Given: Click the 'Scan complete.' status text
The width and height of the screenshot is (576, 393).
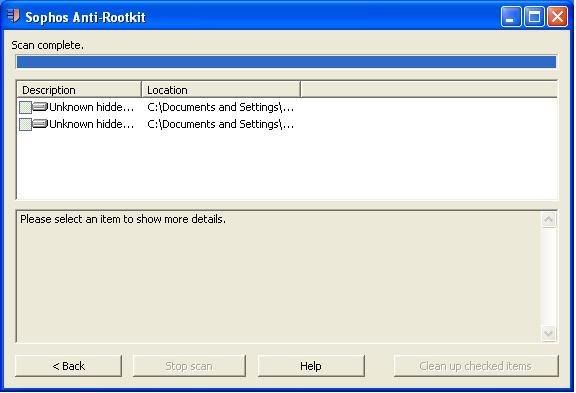Looking at the screenshot, I should [x=47, y=45].
